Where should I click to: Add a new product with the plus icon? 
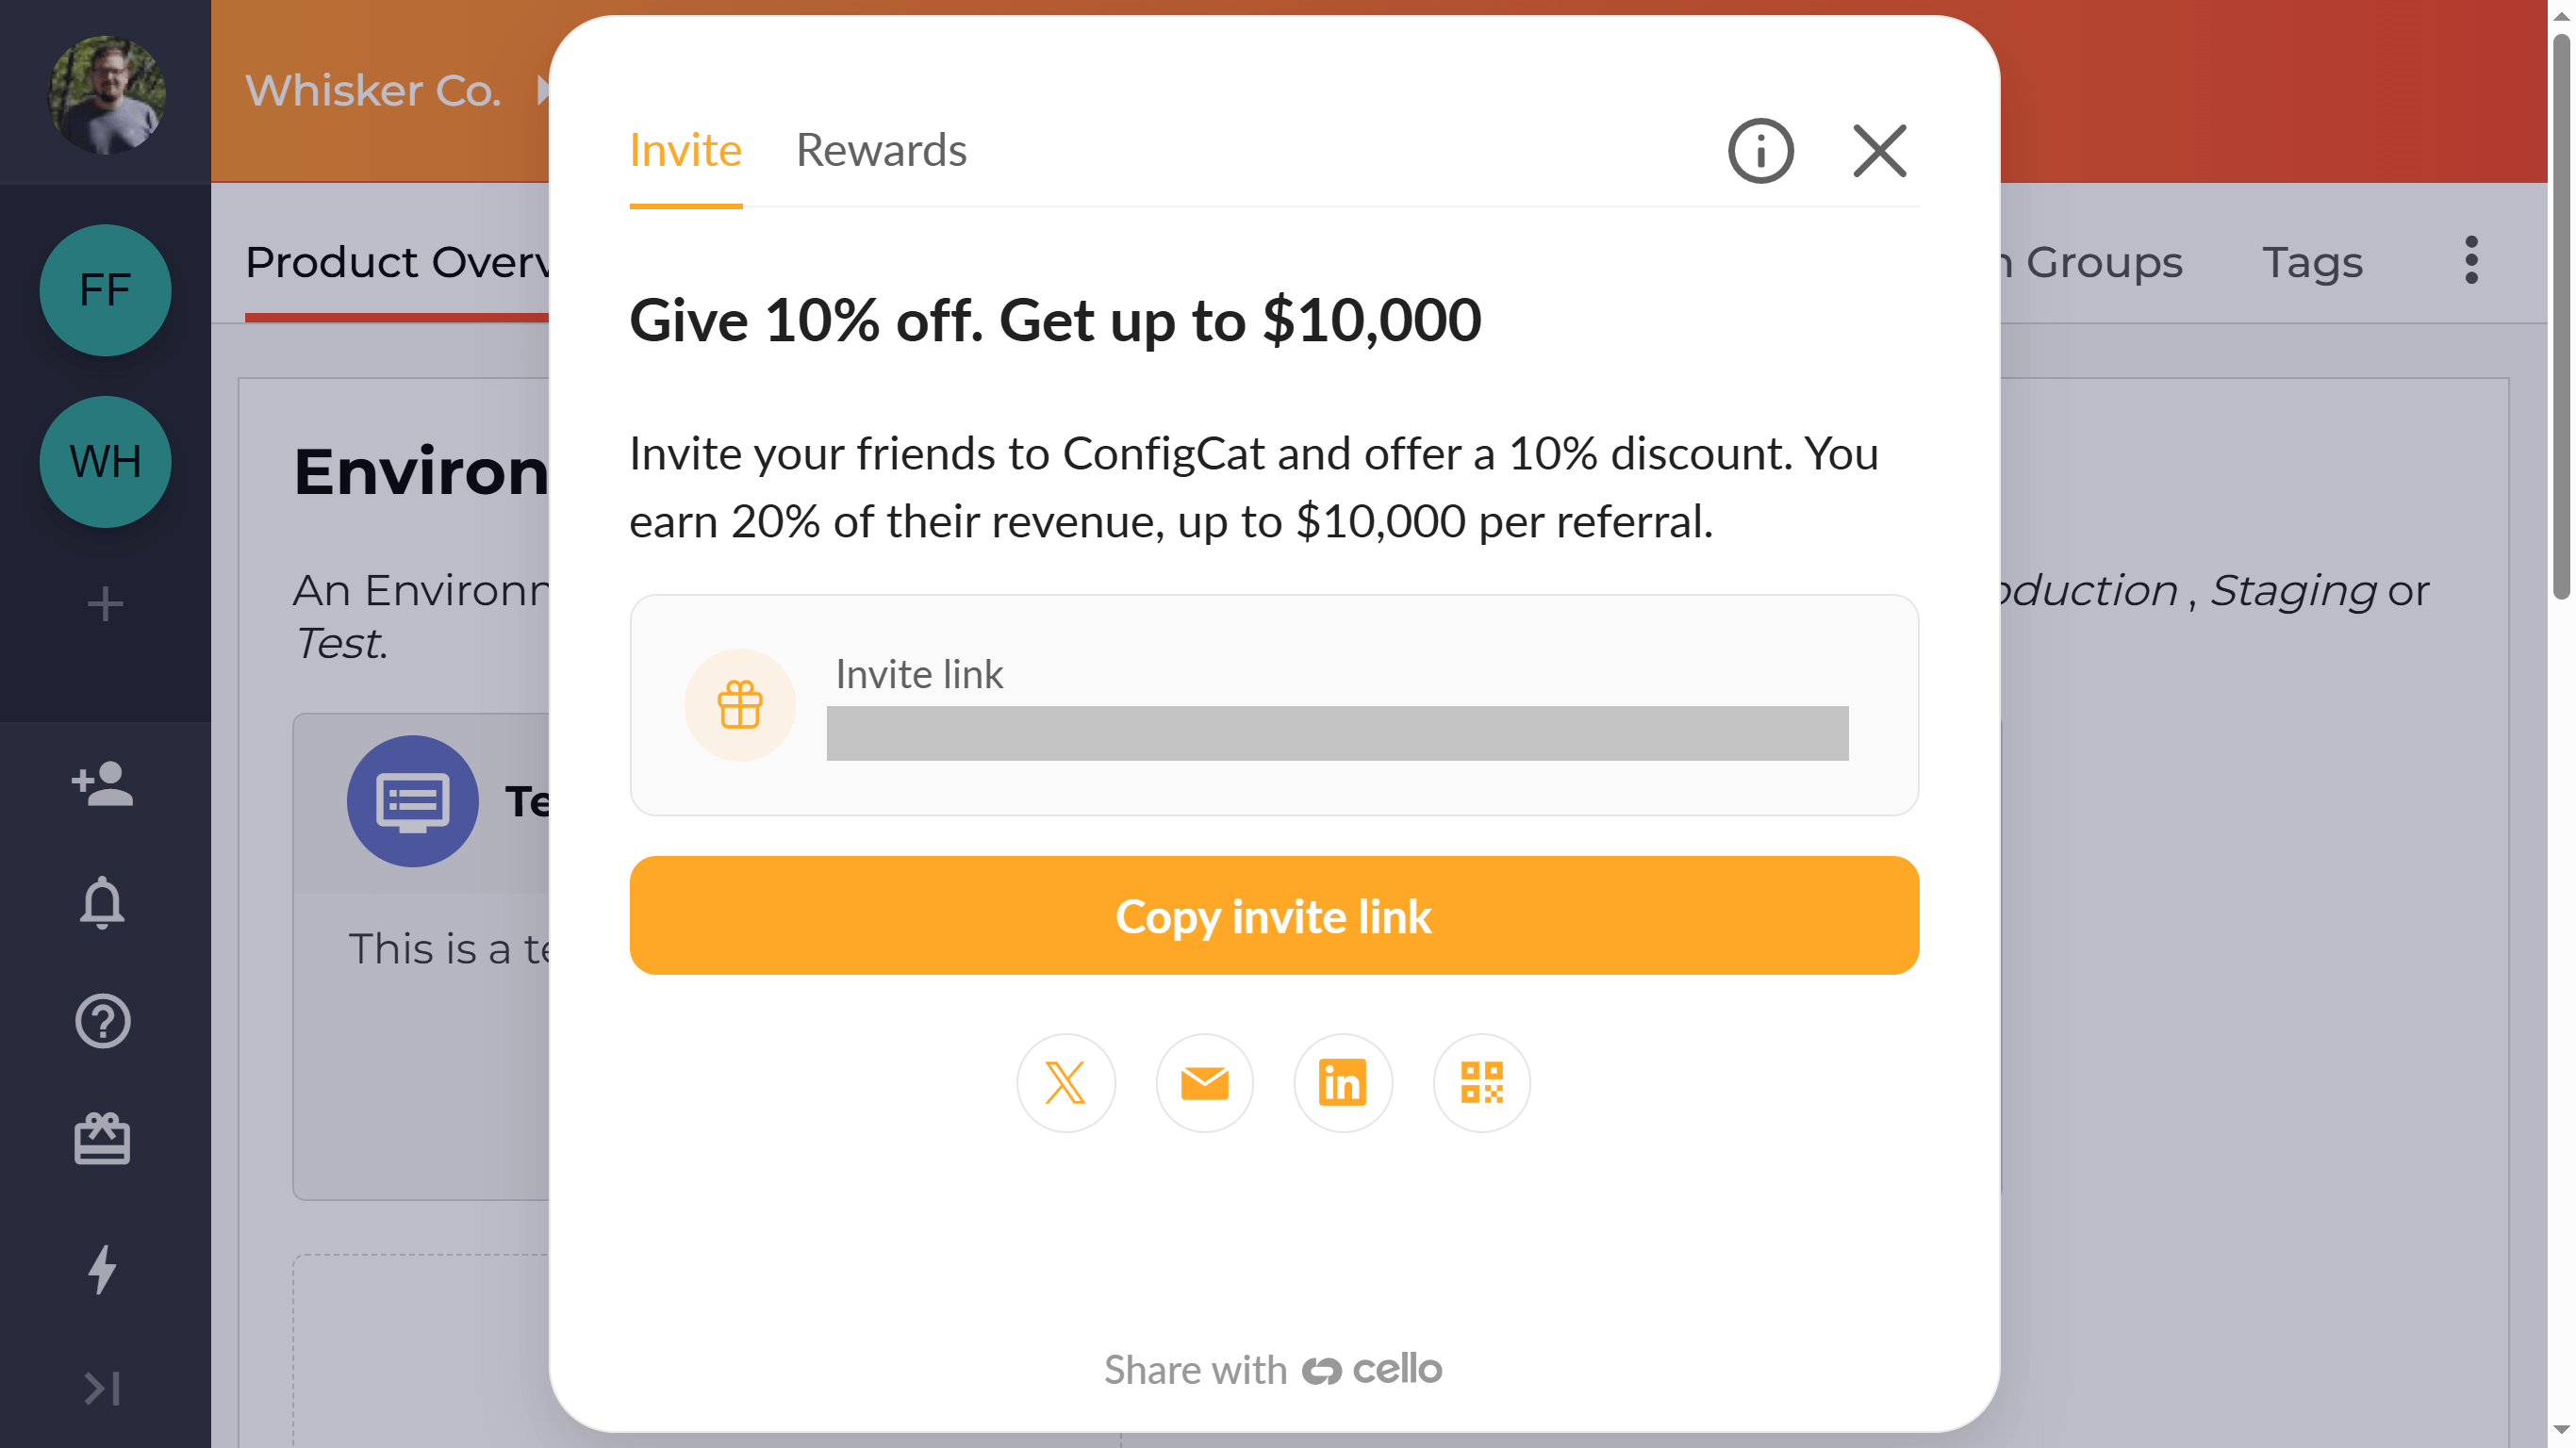[104, 603]
